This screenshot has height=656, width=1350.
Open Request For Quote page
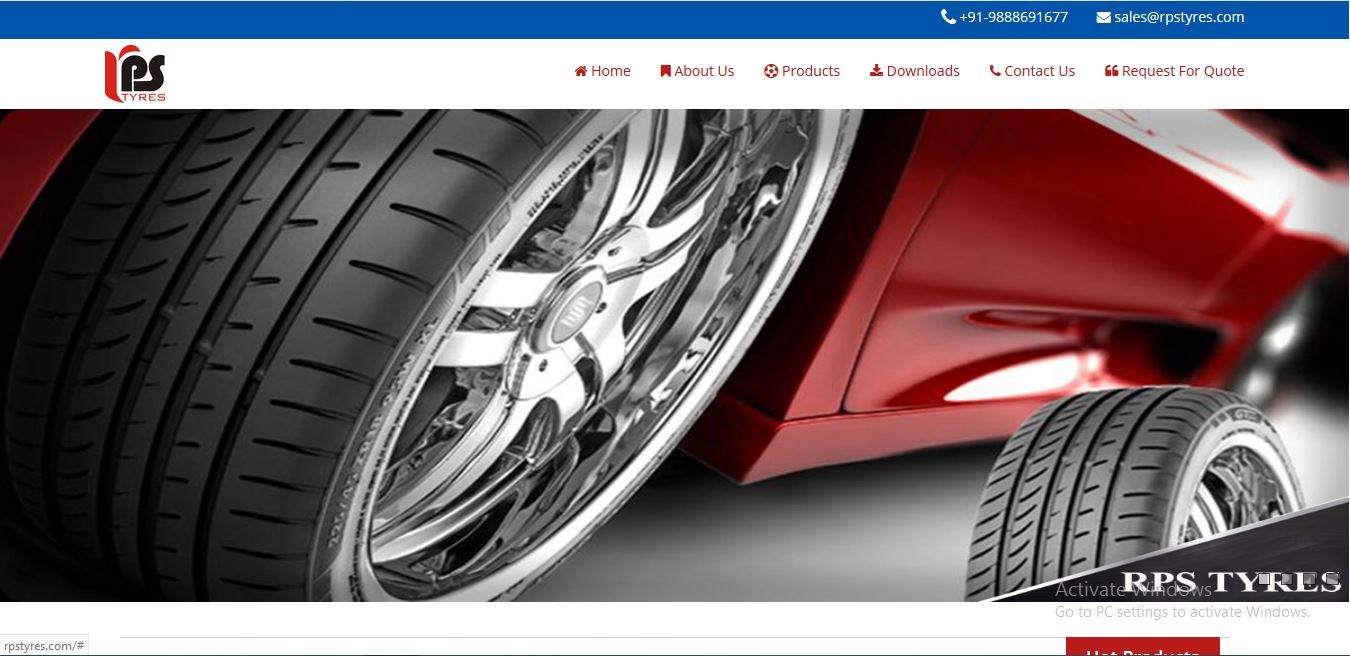pyautogui.click(x=1174, y=71)
